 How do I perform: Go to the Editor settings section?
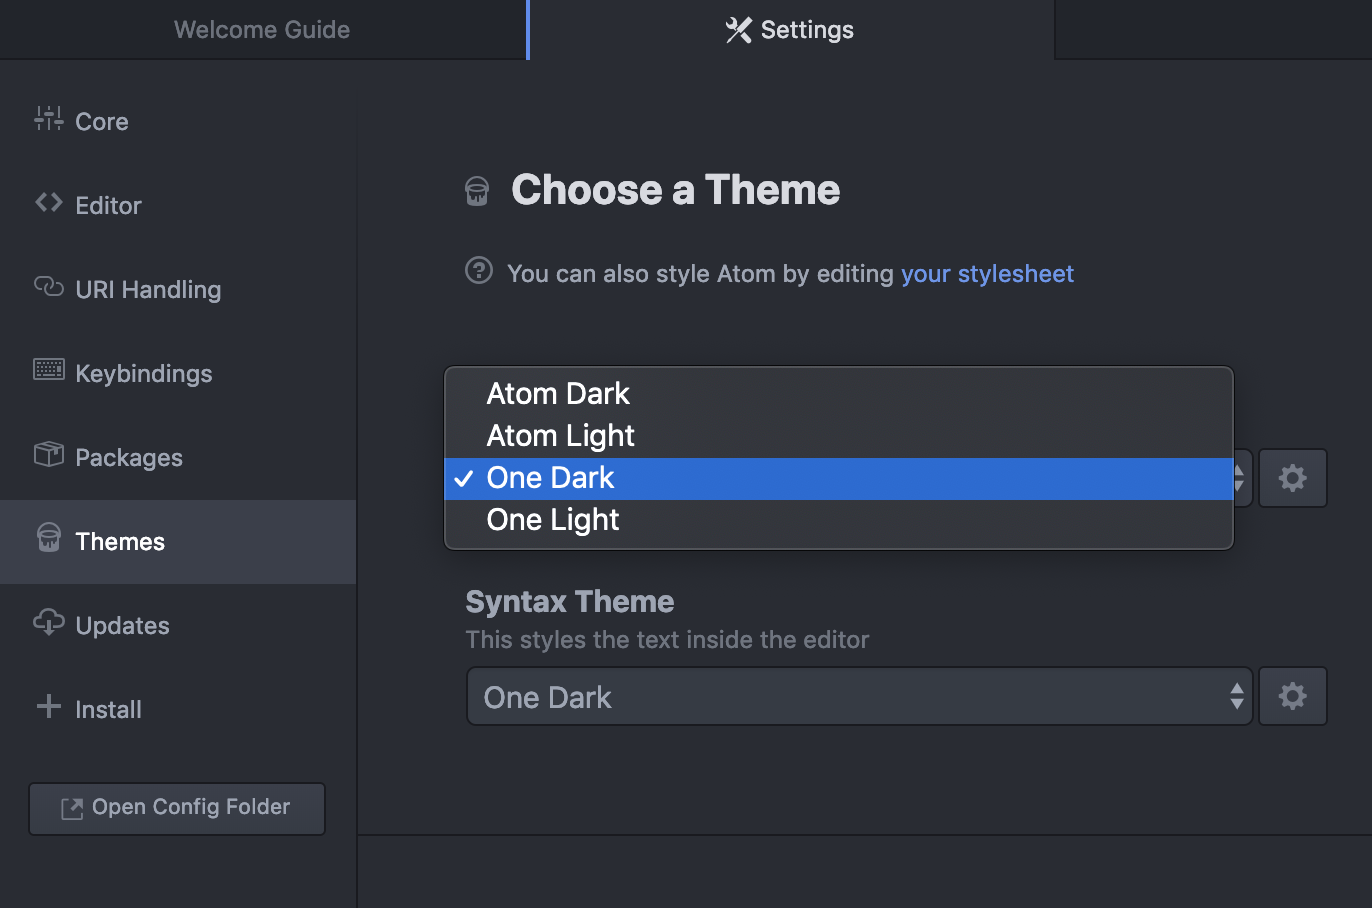pyautogui.click(x=178, y=205)
